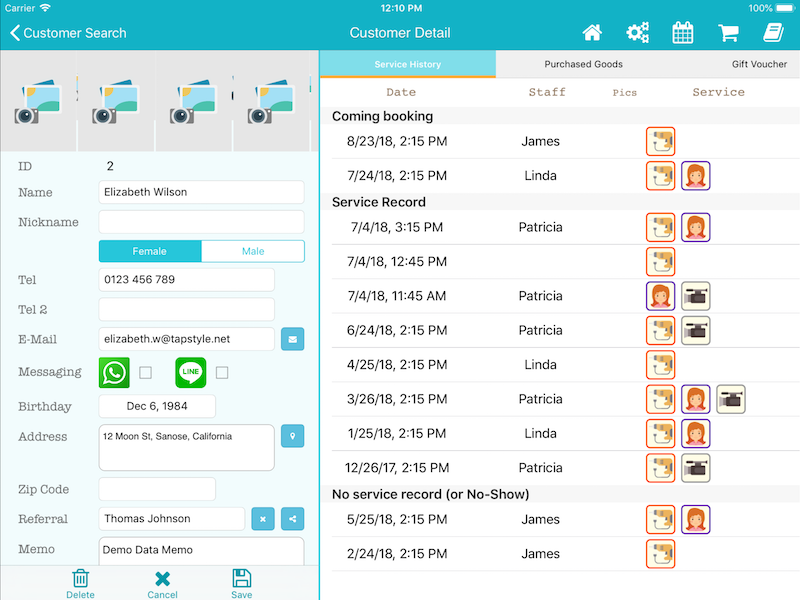The width and height of the screenshot is (800, 600).
Task: Tick the LINE messaging checkbox
Action: pos(222,372)
